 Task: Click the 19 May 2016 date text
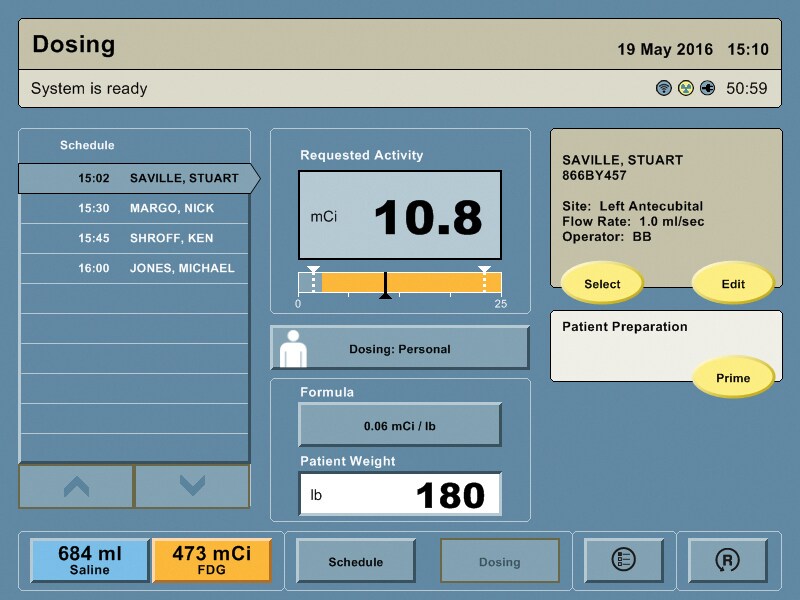point(665,49)
